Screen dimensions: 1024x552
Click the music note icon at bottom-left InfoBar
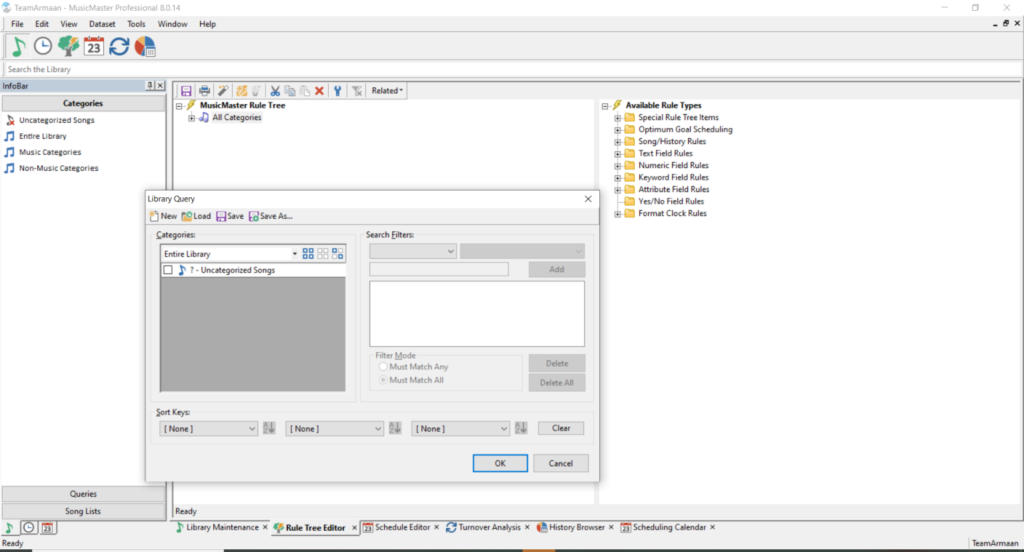click(x=9, y=528)
